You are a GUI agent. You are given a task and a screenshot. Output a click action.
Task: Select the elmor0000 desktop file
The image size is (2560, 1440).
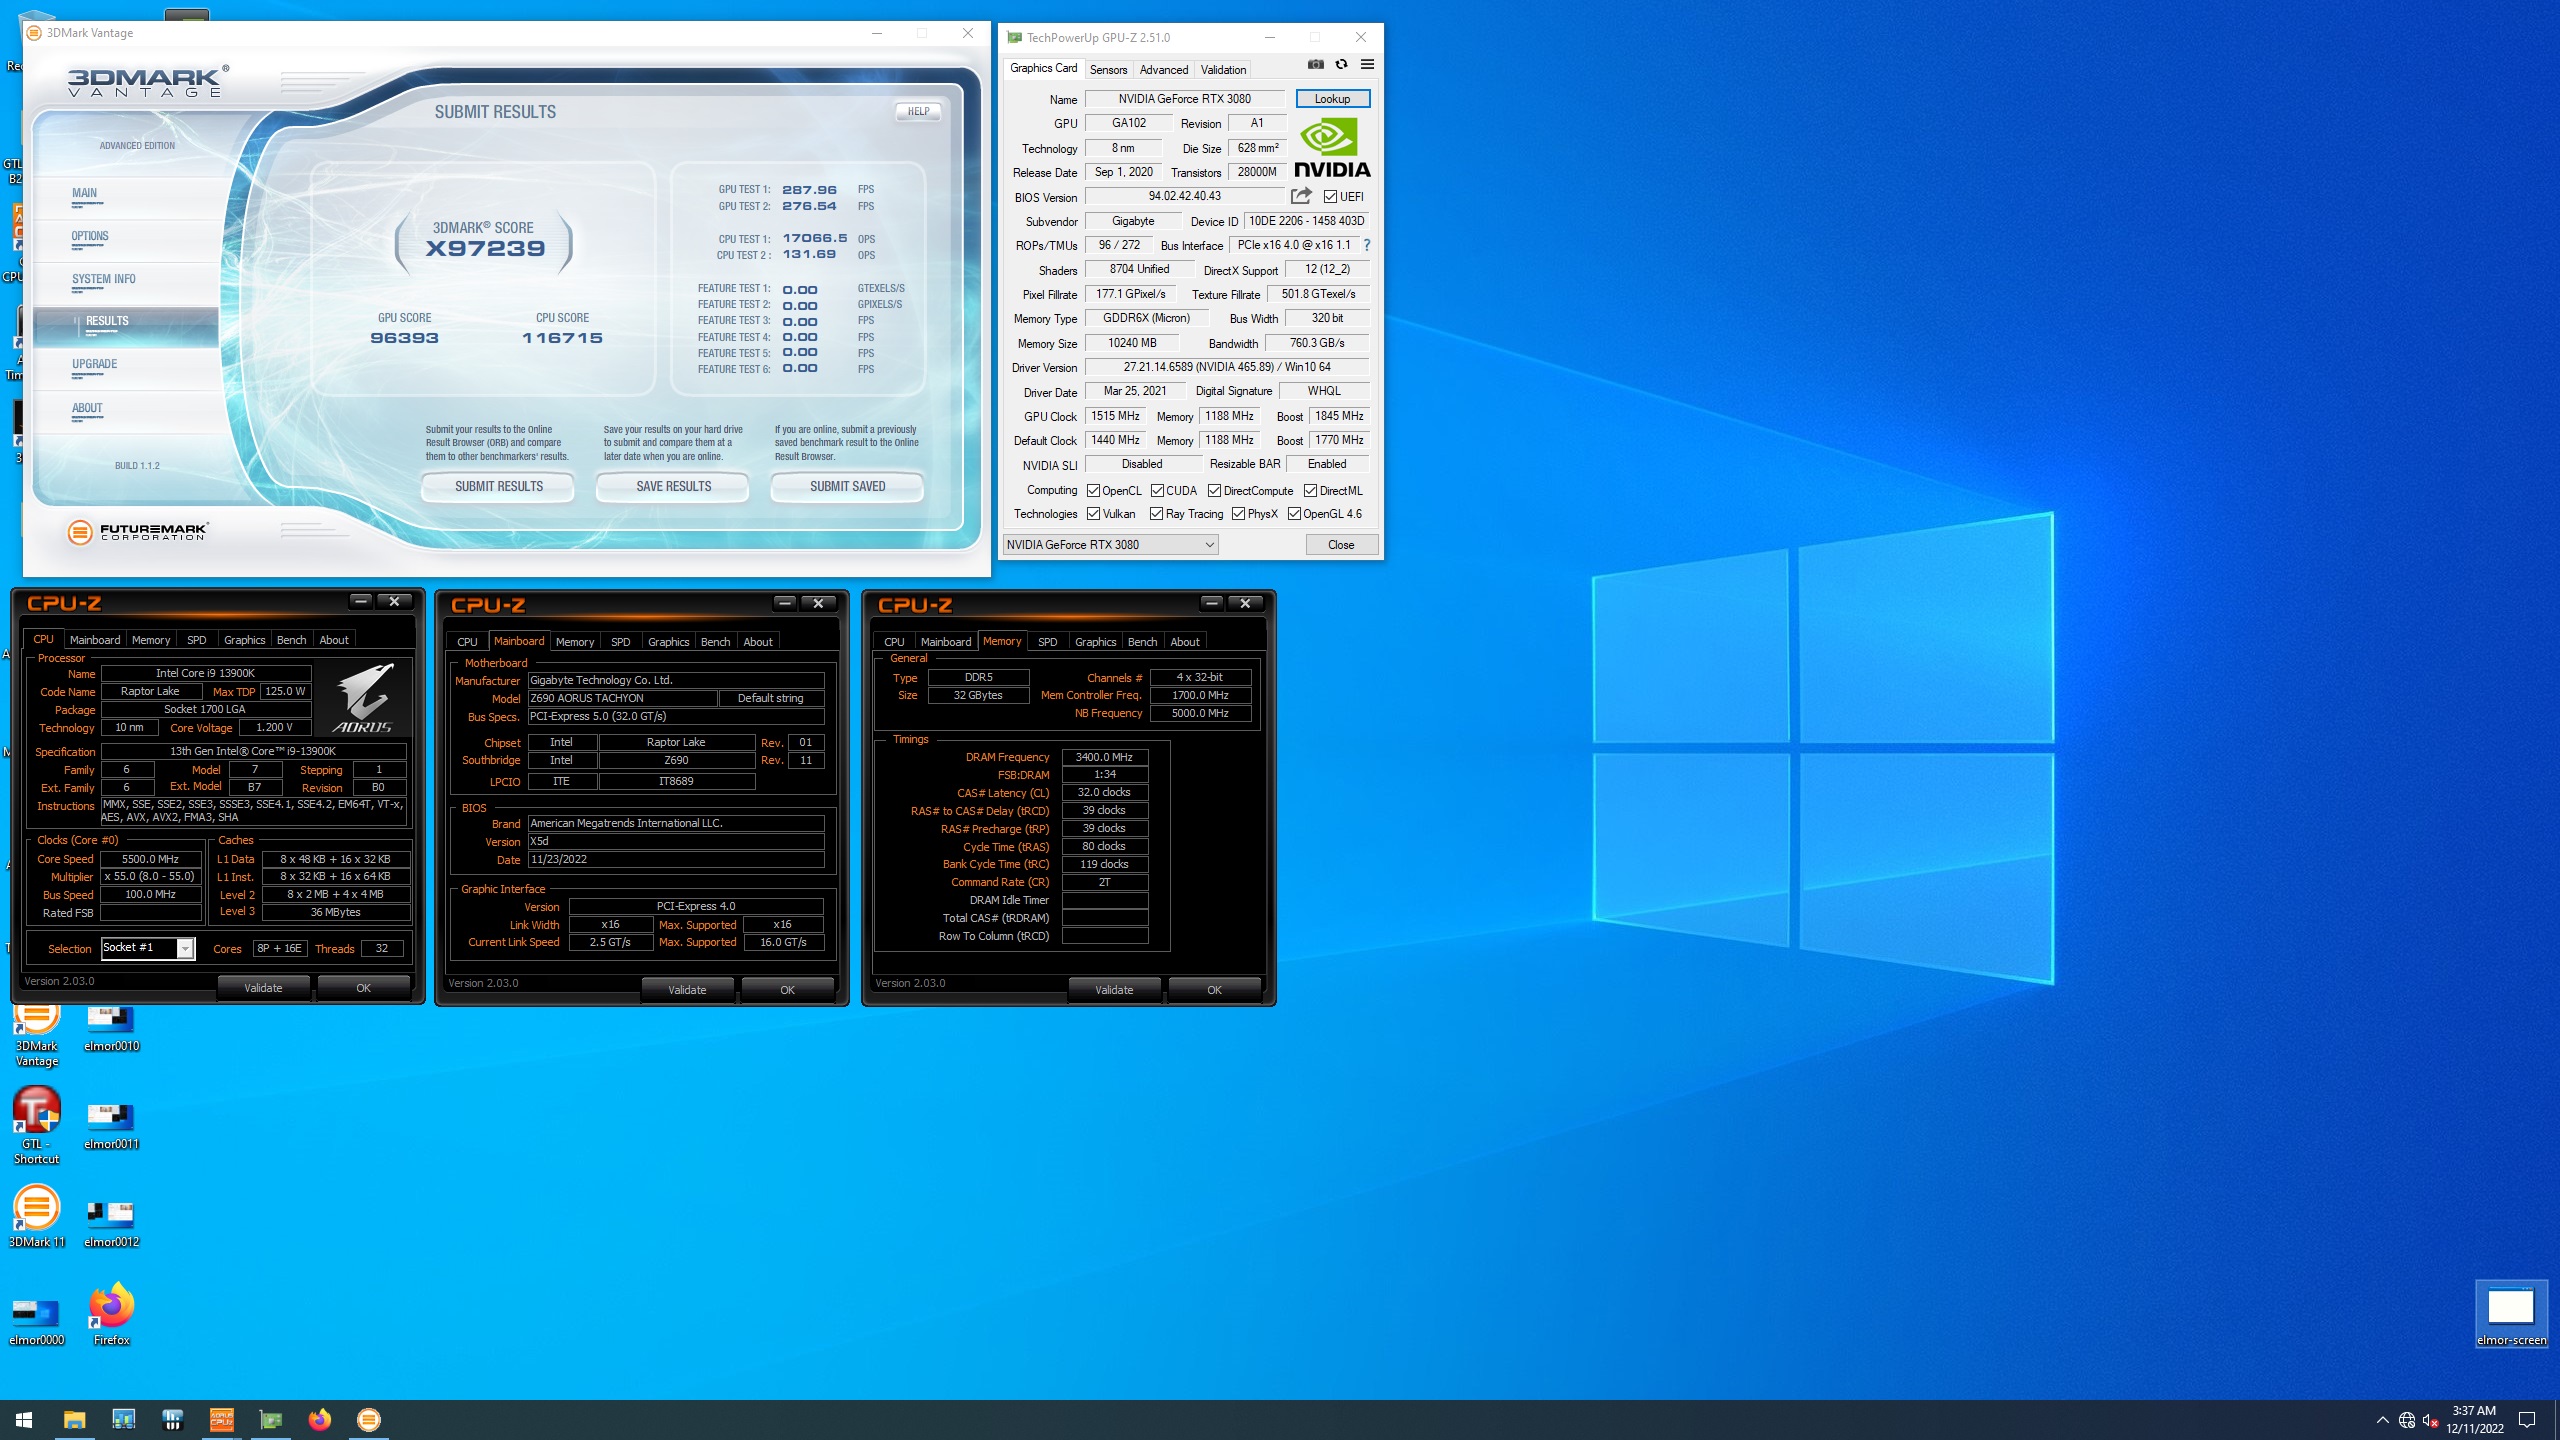coord(37,1322)
